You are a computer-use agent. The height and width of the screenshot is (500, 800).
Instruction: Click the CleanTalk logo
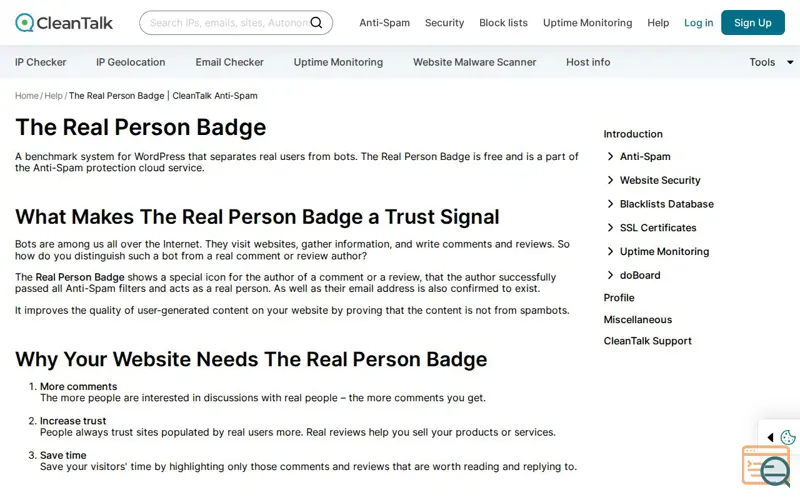pos(64,22)
